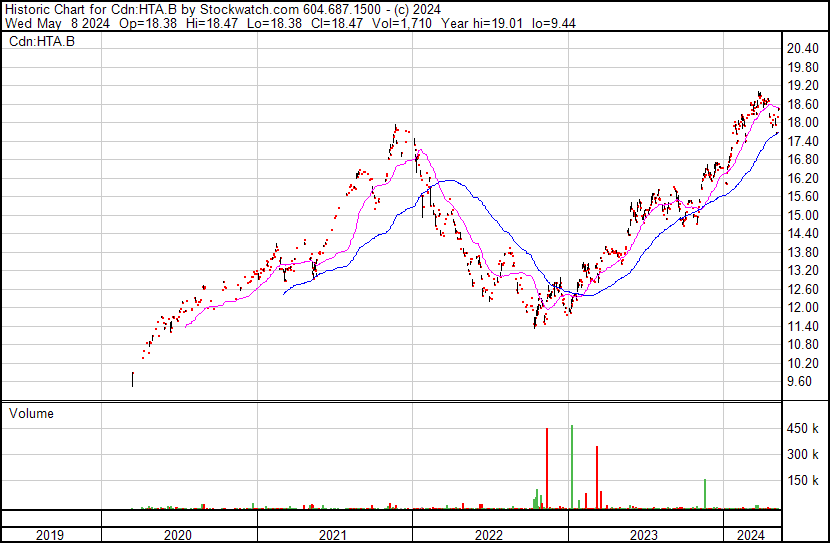The width and height of the screenshot is (830, 543).
Task: Select the 2019 year label on the timeline
Action: point(50,535)
